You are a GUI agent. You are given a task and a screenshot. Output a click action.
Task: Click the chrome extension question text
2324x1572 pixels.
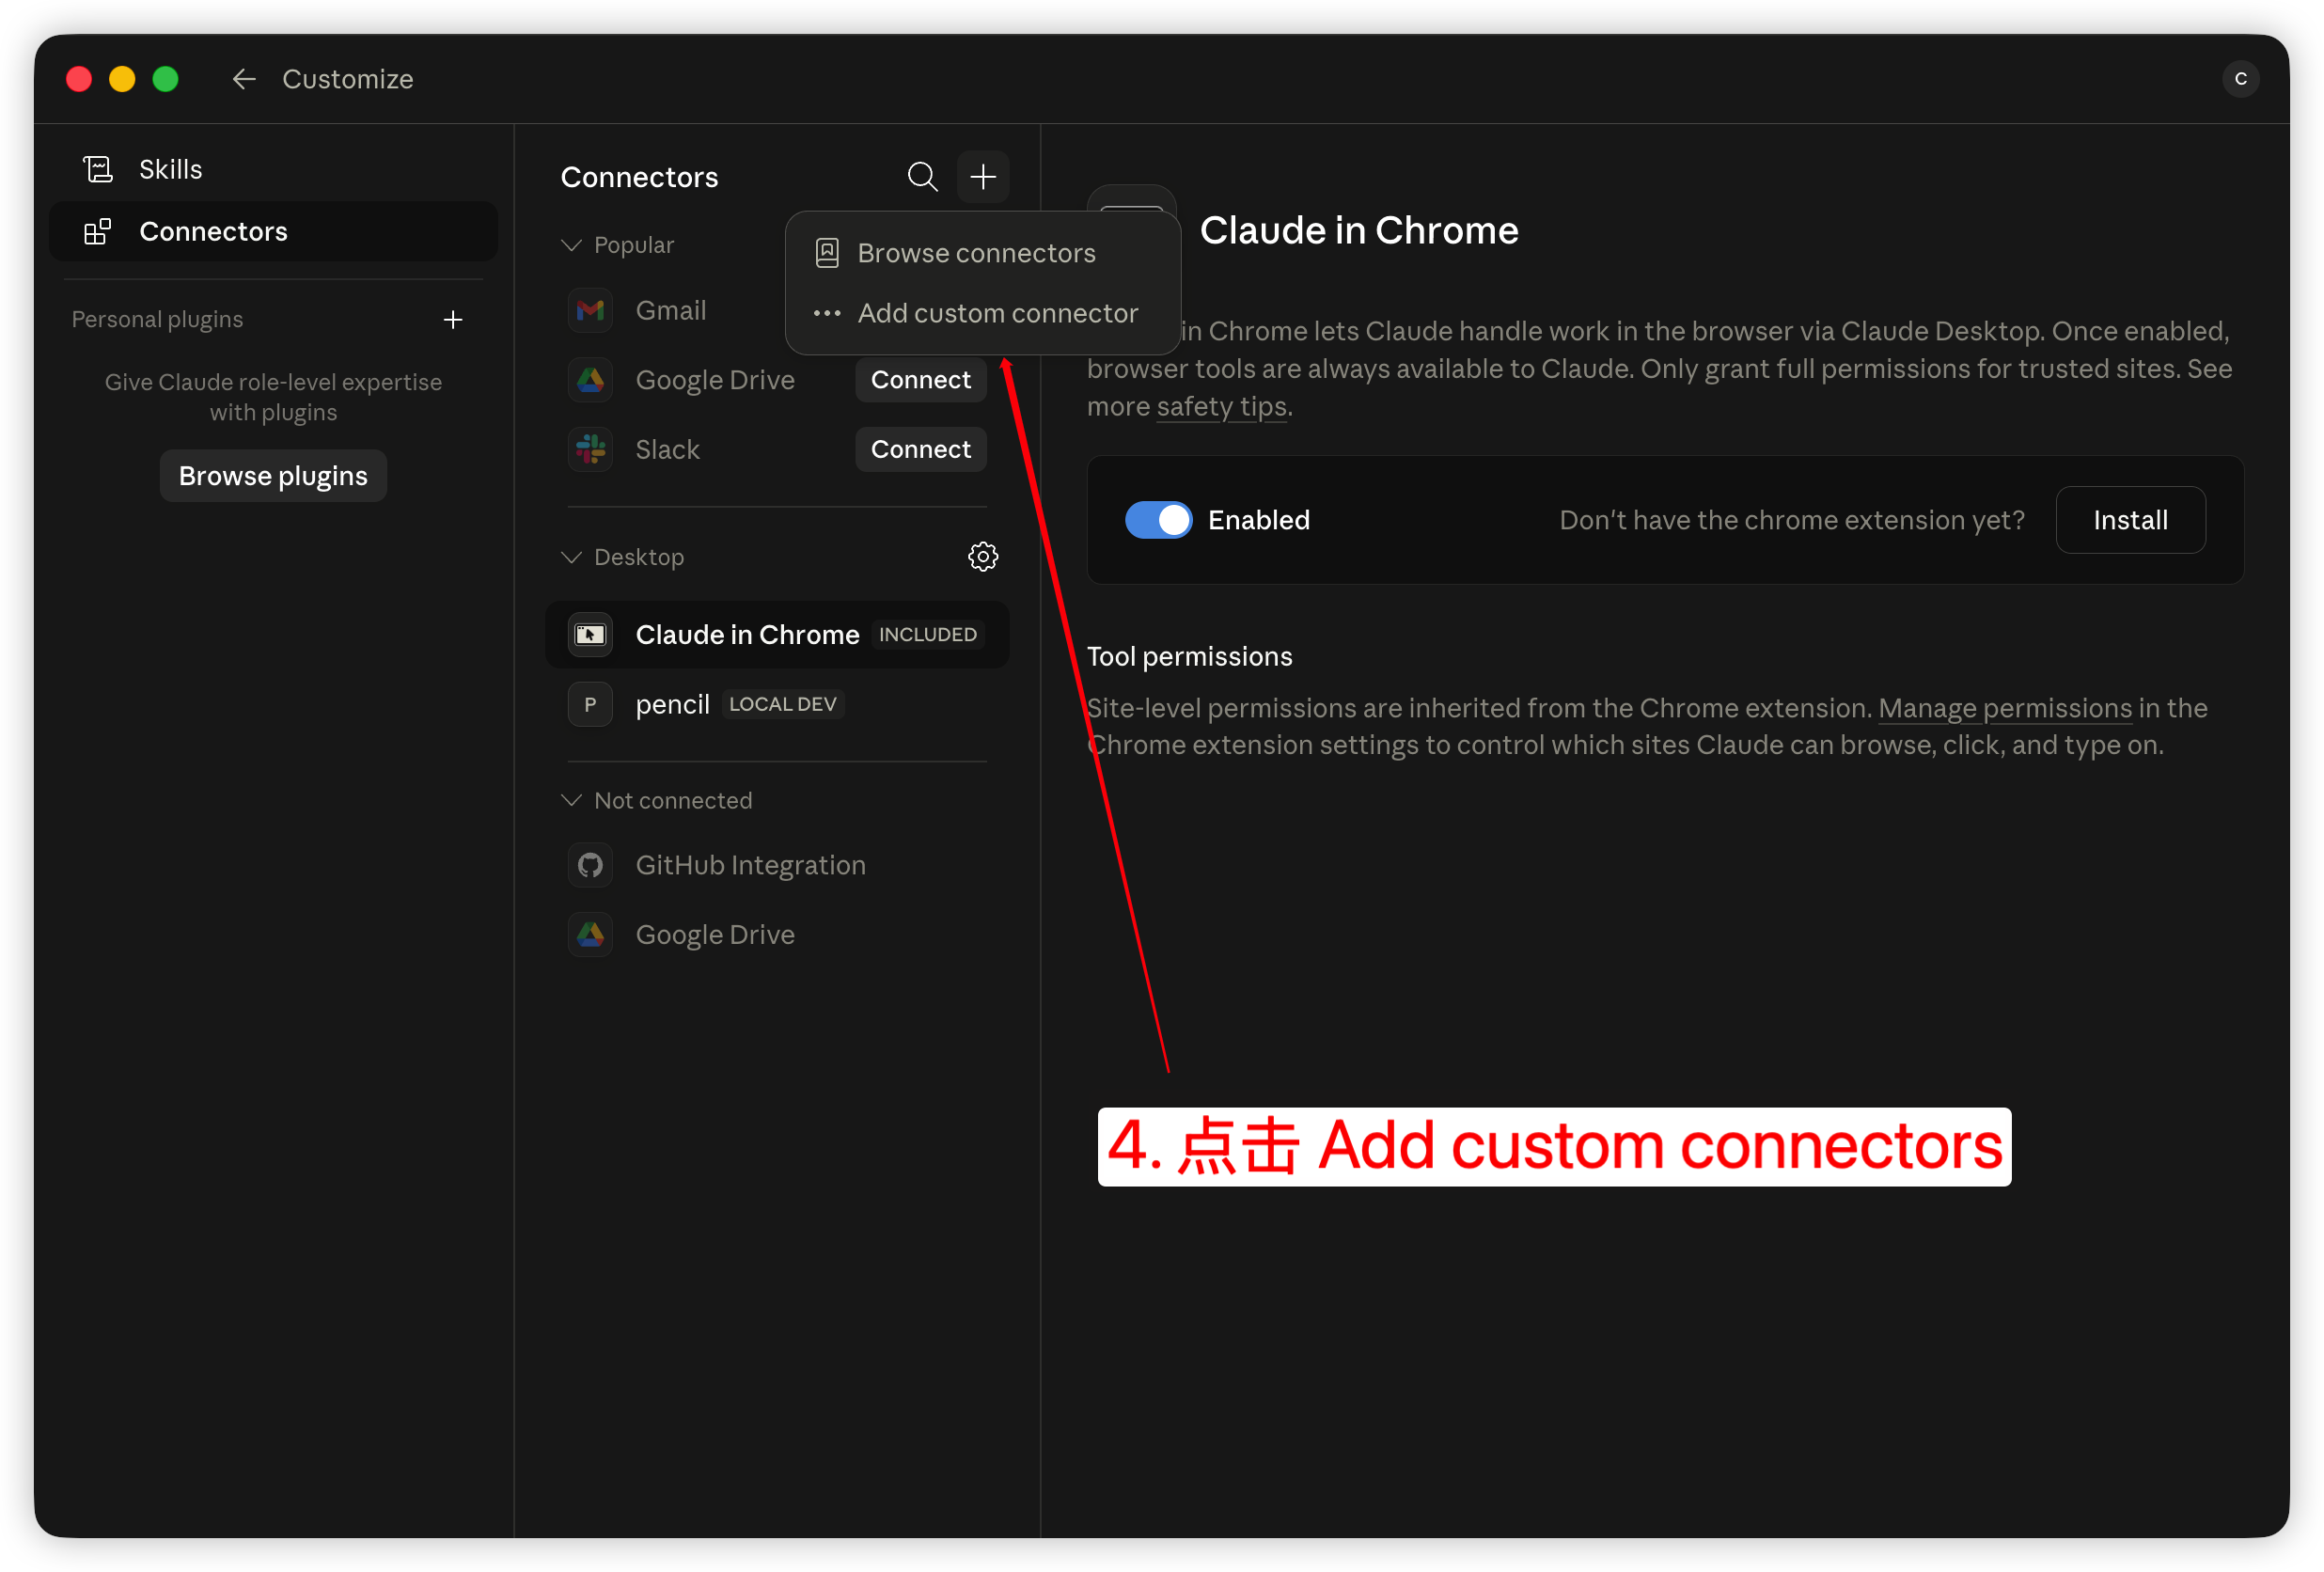(1791, 520)
